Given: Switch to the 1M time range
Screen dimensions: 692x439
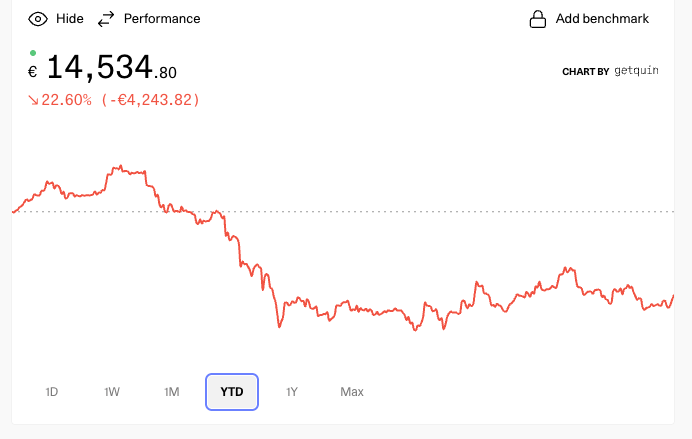Looking at the screenshot, I should pos(172,392).
